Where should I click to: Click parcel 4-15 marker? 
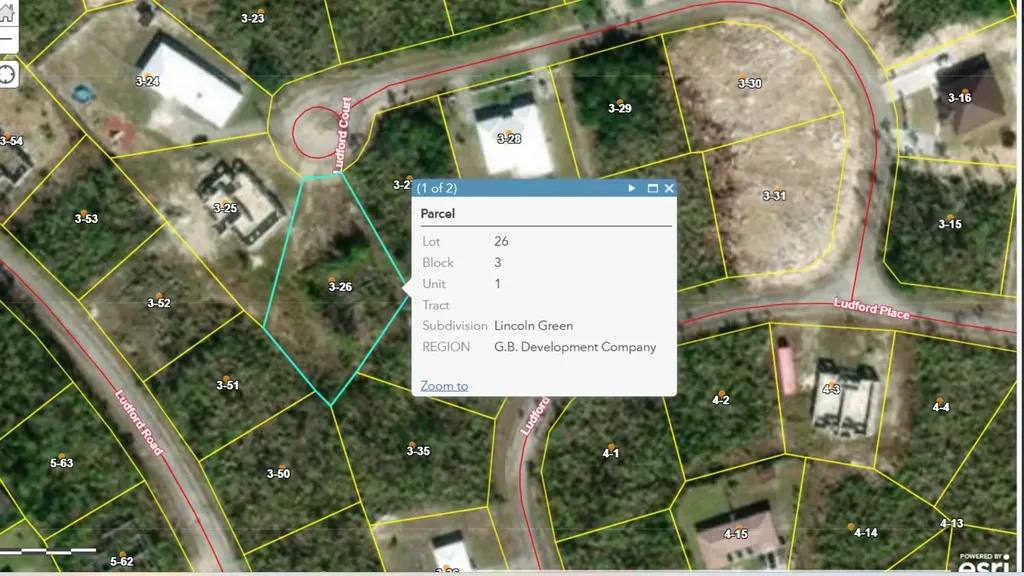tap(735, 533)
